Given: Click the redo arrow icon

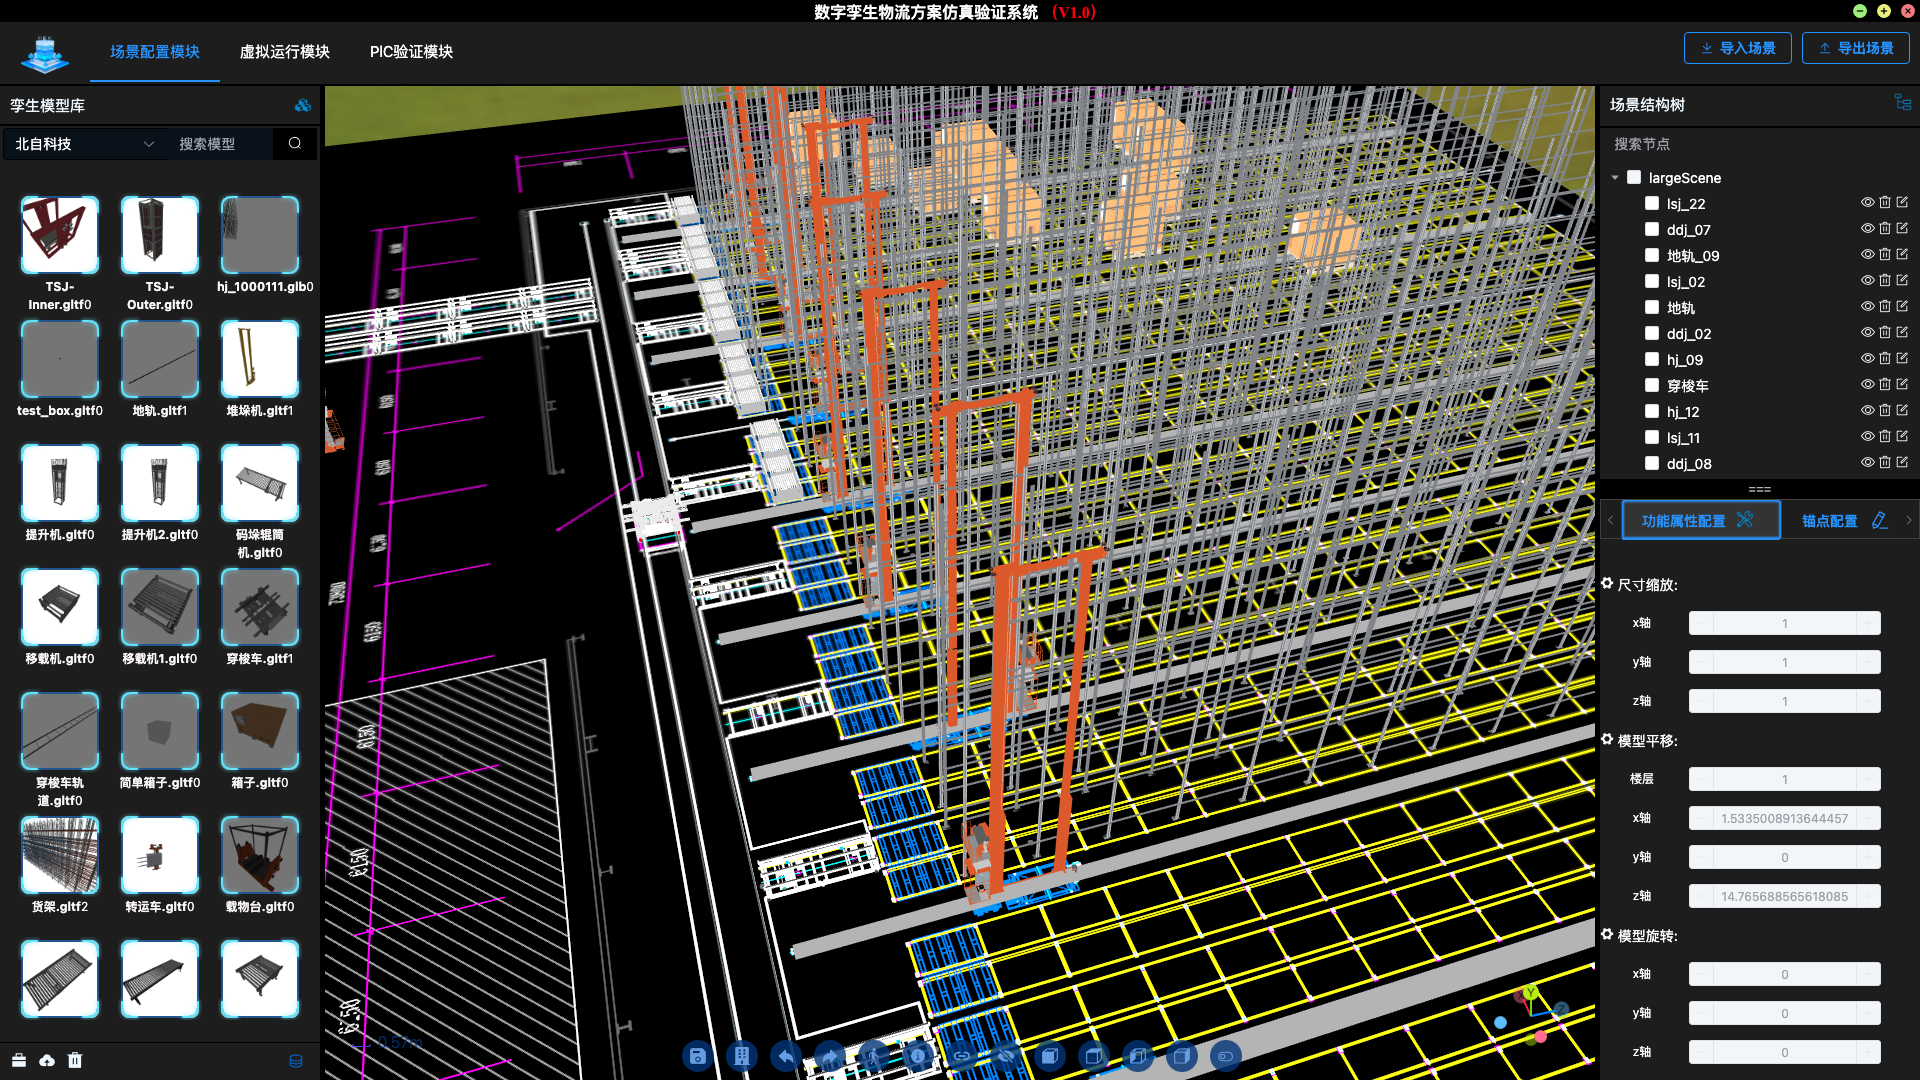Looking at the screenshot, I should pos(829,1056).
